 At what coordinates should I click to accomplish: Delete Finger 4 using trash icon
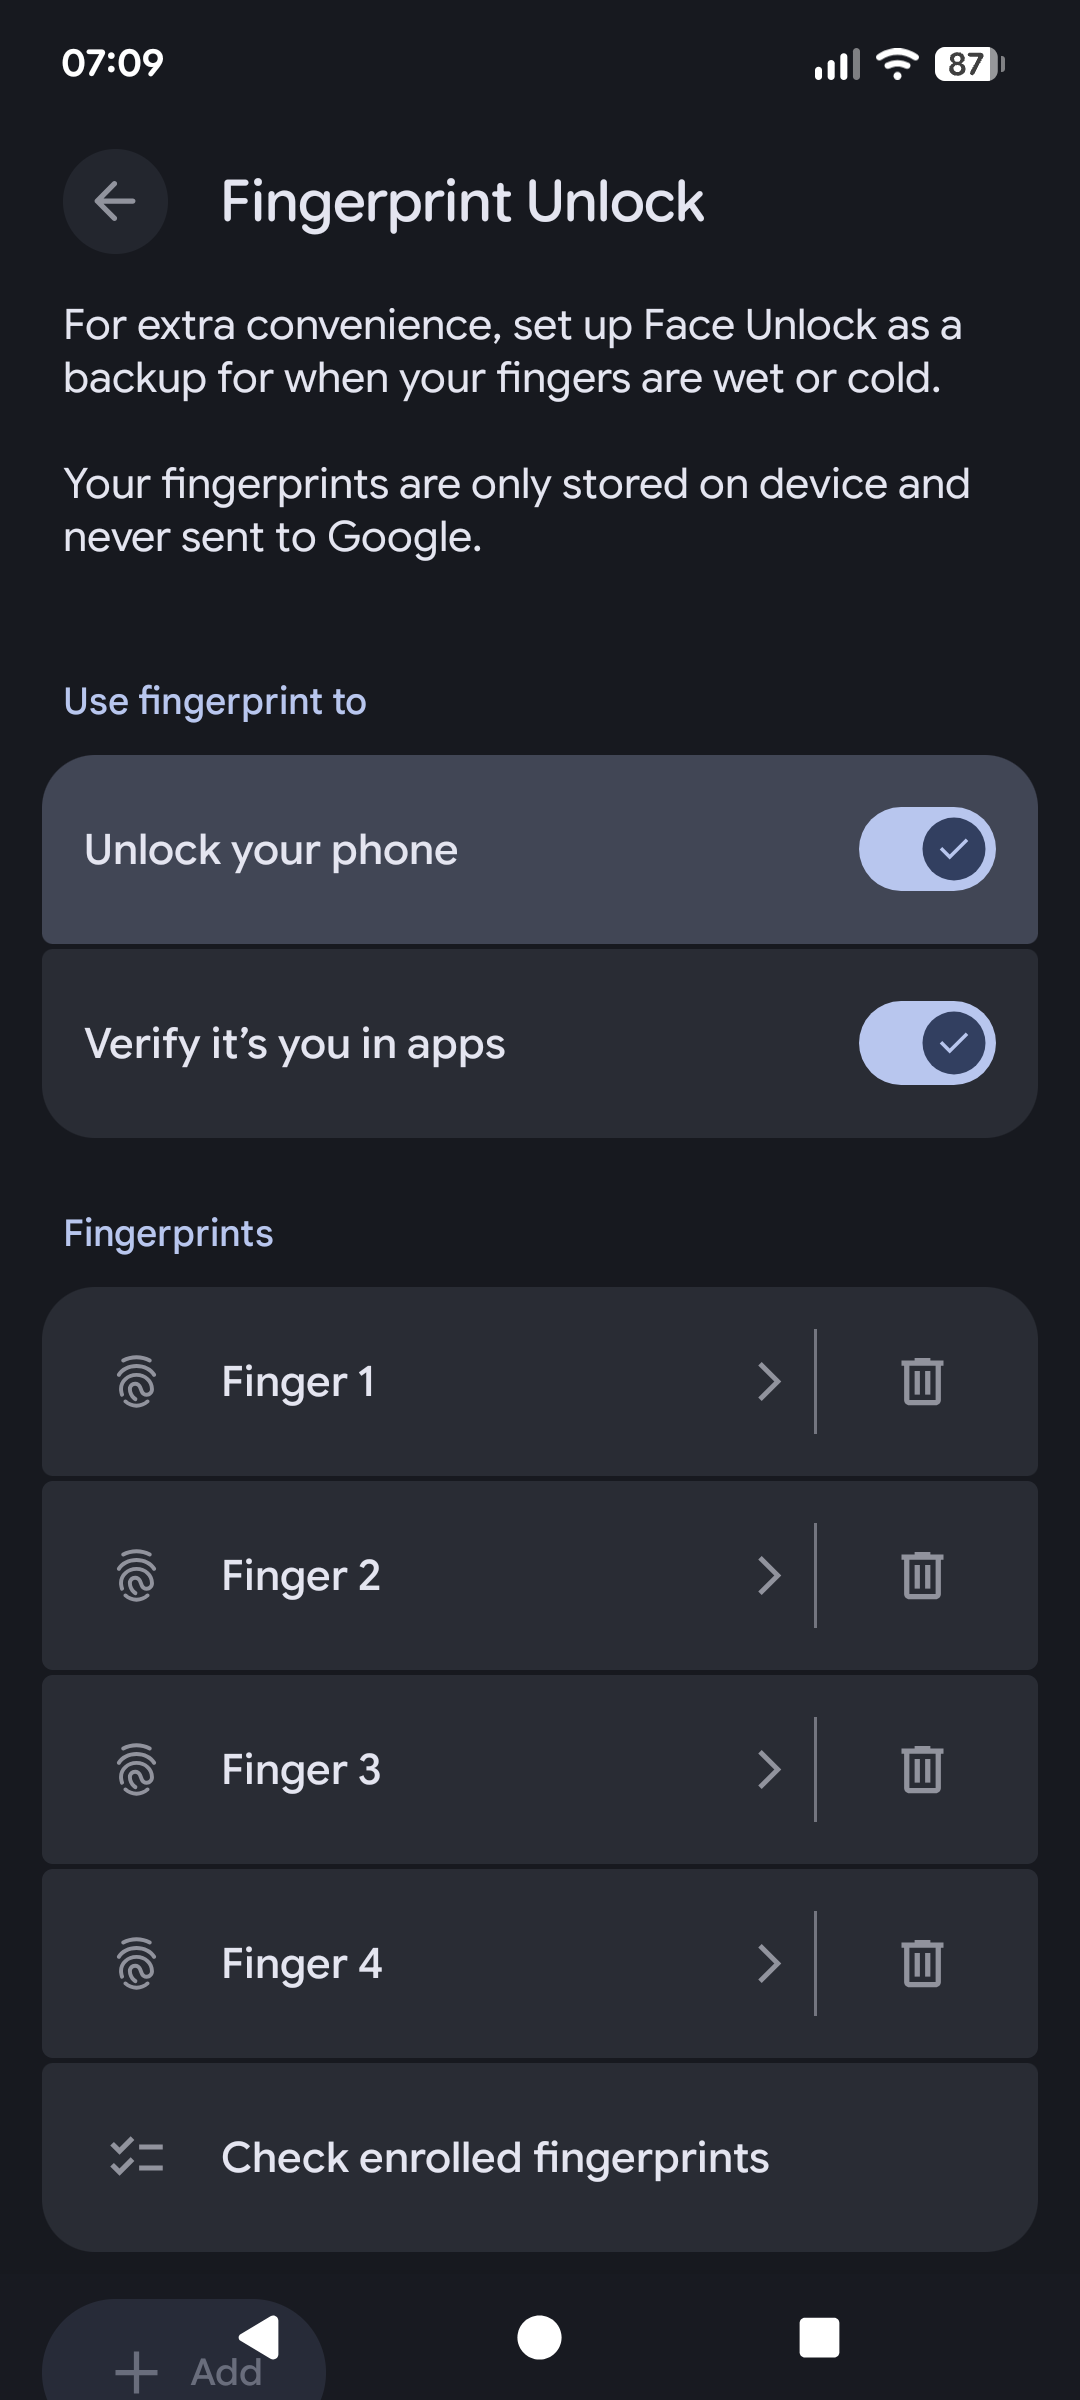click(922, 1964)
